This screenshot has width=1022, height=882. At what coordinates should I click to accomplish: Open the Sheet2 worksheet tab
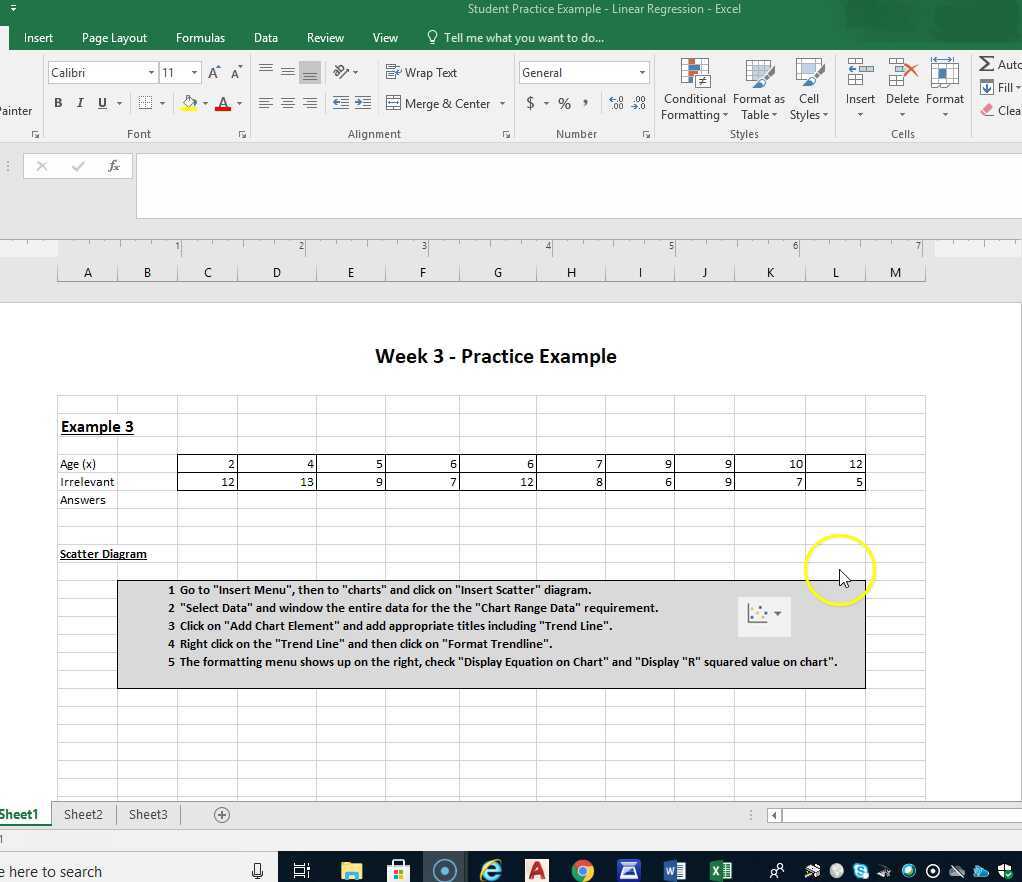[83, 814]
